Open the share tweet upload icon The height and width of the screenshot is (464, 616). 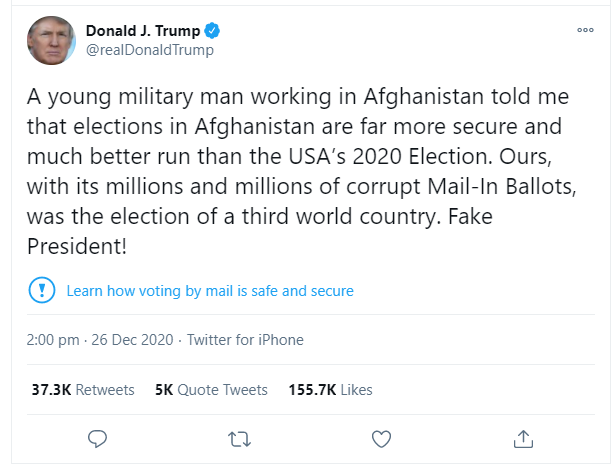523,439
